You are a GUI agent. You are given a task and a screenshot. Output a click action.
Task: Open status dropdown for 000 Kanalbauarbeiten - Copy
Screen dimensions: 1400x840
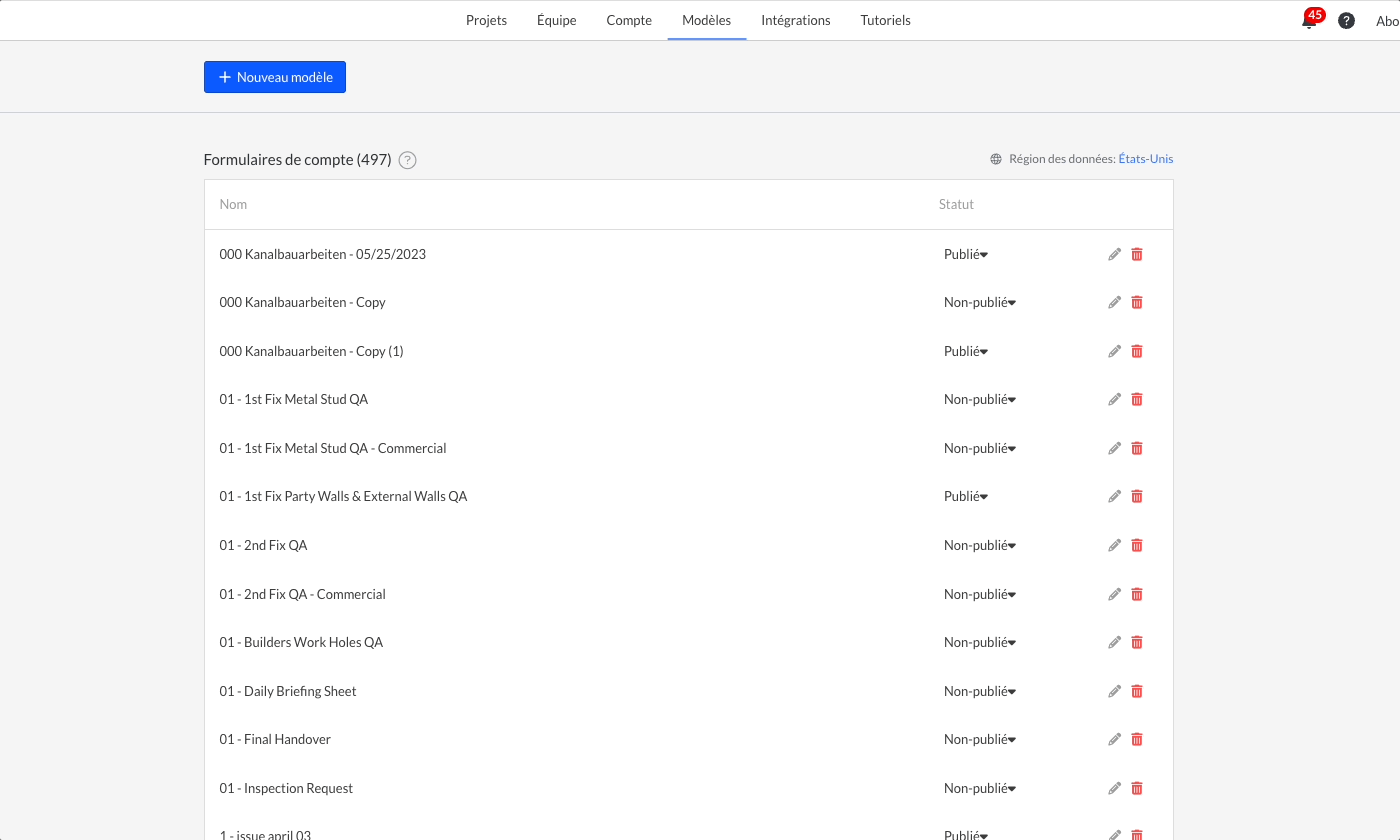pyautogui.click(x=980, y=302)
